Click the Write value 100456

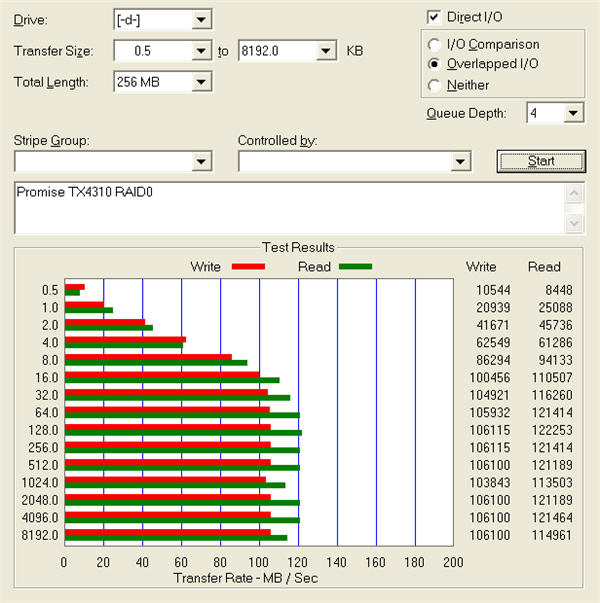tap(490, 378)
